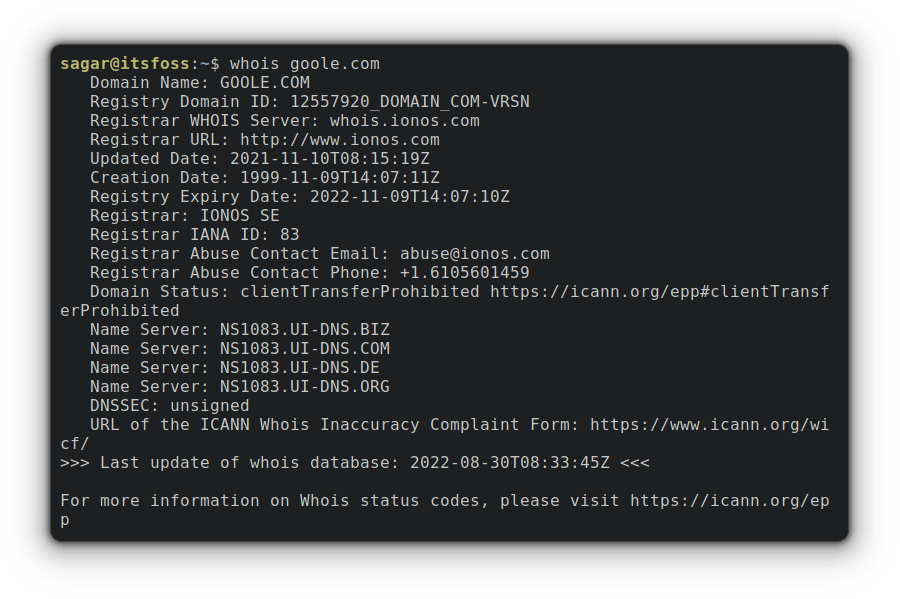The height and width of the screenshot is (599, 900).
Task: Click the NS1083.UI-DNS.DE name server
Action: pos(300,368)
